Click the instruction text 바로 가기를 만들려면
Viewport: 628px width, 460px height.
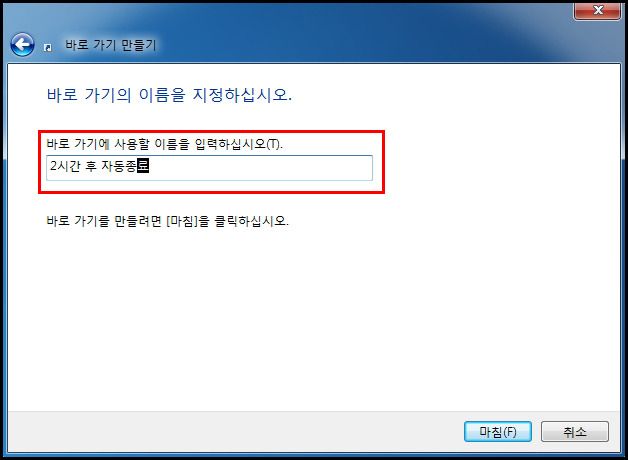click(x=104, y=221)
